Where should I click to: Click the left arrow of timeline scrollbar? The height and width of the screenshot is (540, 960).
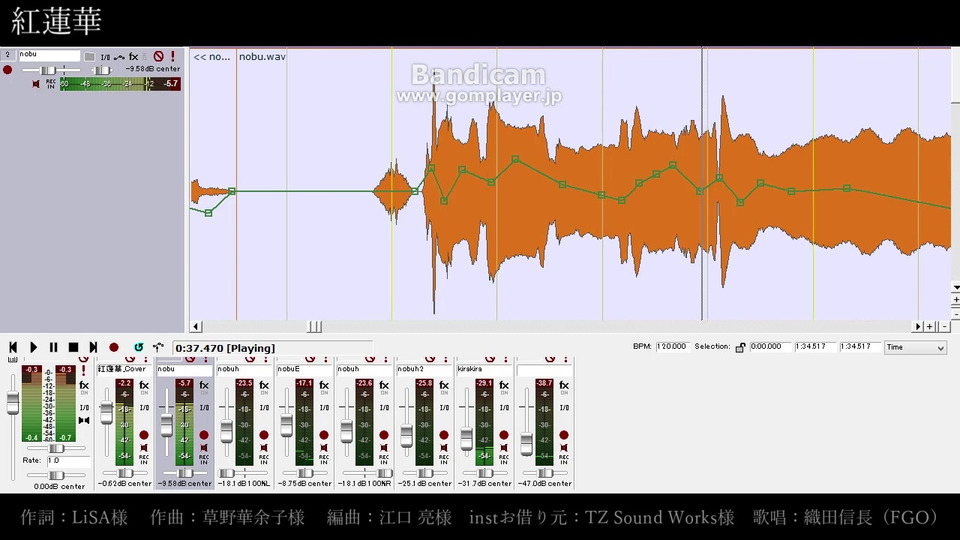pyautogui.click(x=196, y=327)
